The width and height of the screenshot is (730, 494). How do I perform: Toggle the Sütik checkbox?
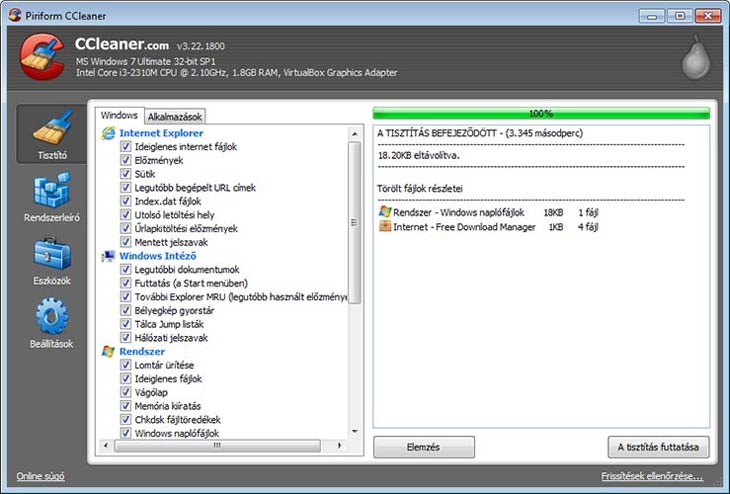(x=126, y=174)
